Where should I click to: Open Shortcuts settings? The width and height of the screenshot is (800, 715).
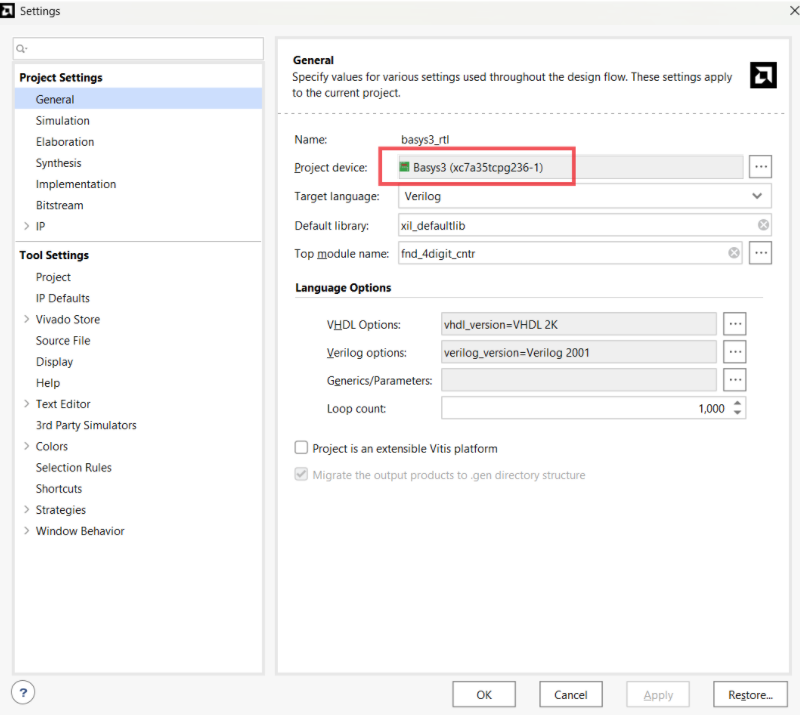click(x=59, y=488)
